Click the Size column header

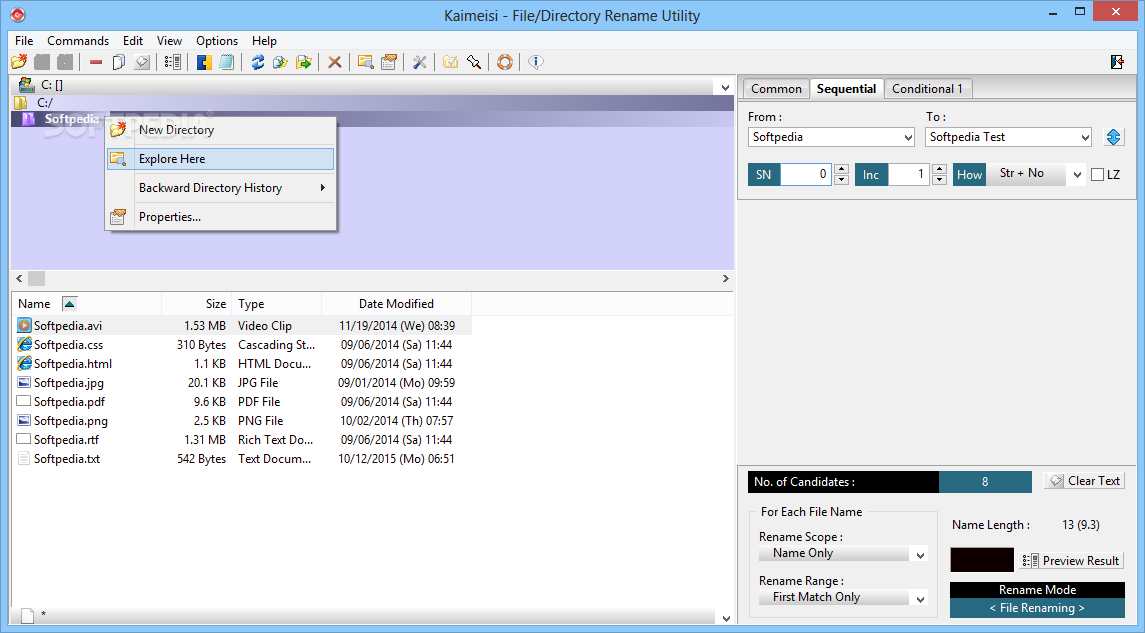click(197, 304)
